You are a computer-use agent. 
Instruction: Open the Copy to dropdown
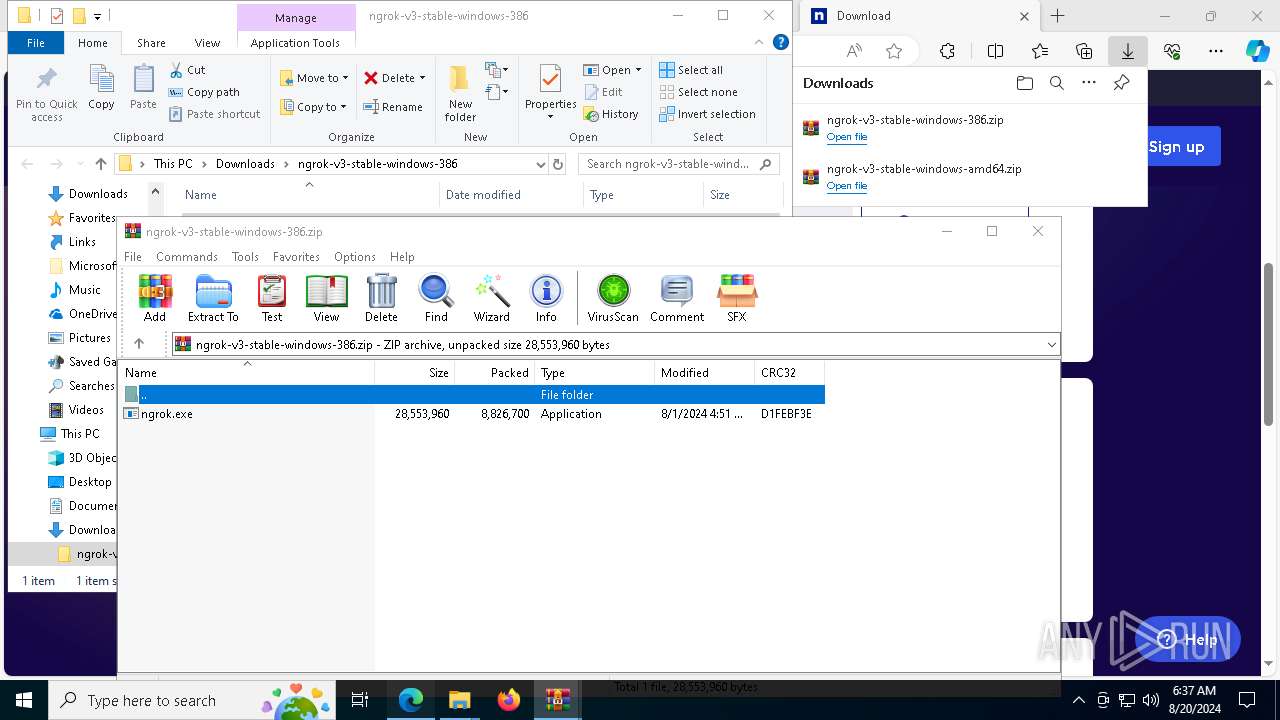(313, 107)
